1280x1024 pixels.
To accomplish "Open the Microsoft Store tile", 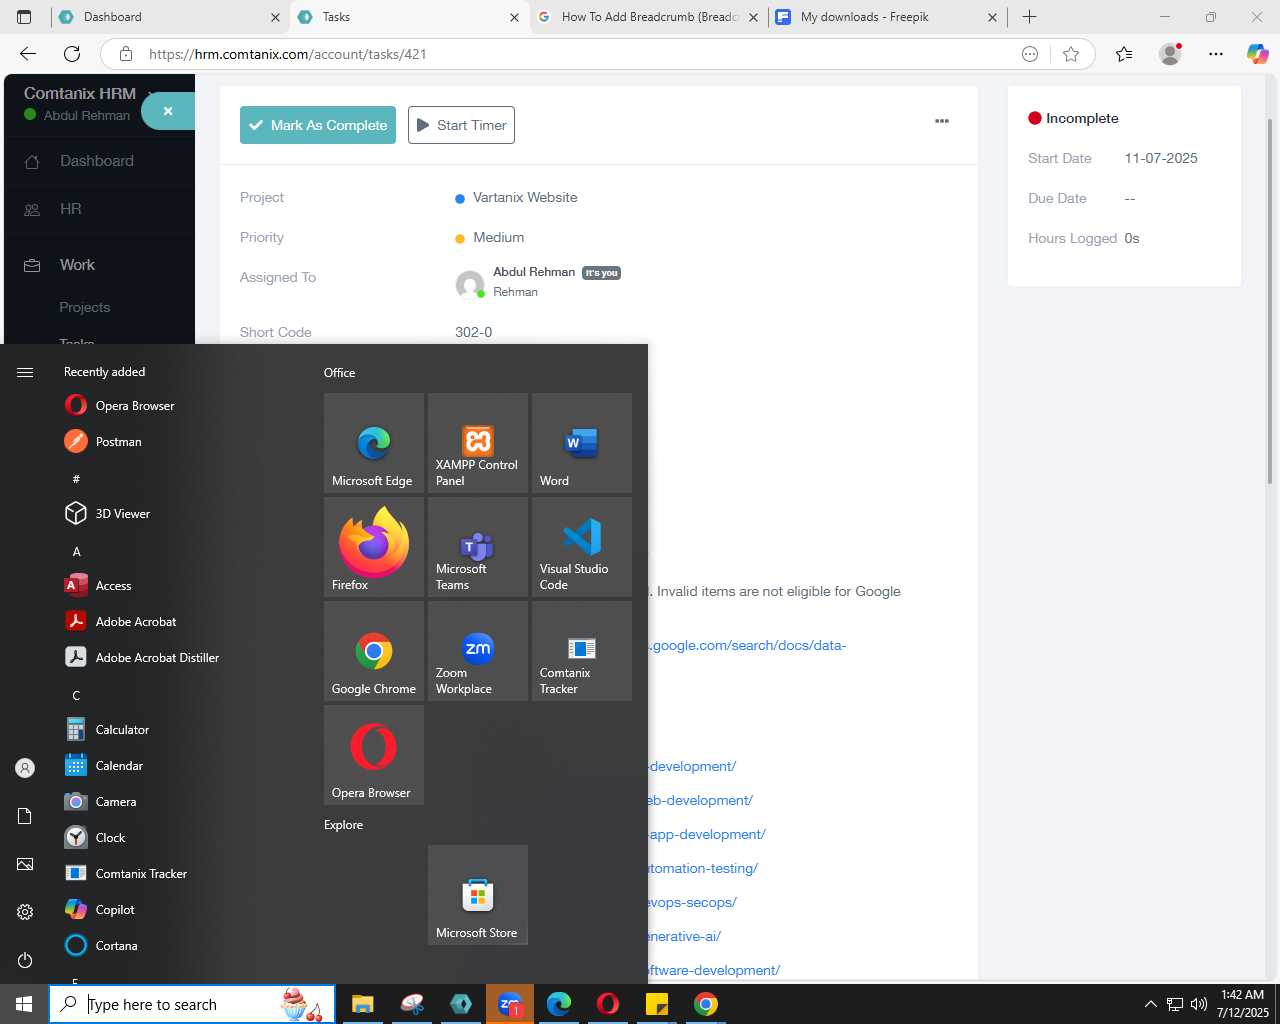I will (x=478, y=895).
